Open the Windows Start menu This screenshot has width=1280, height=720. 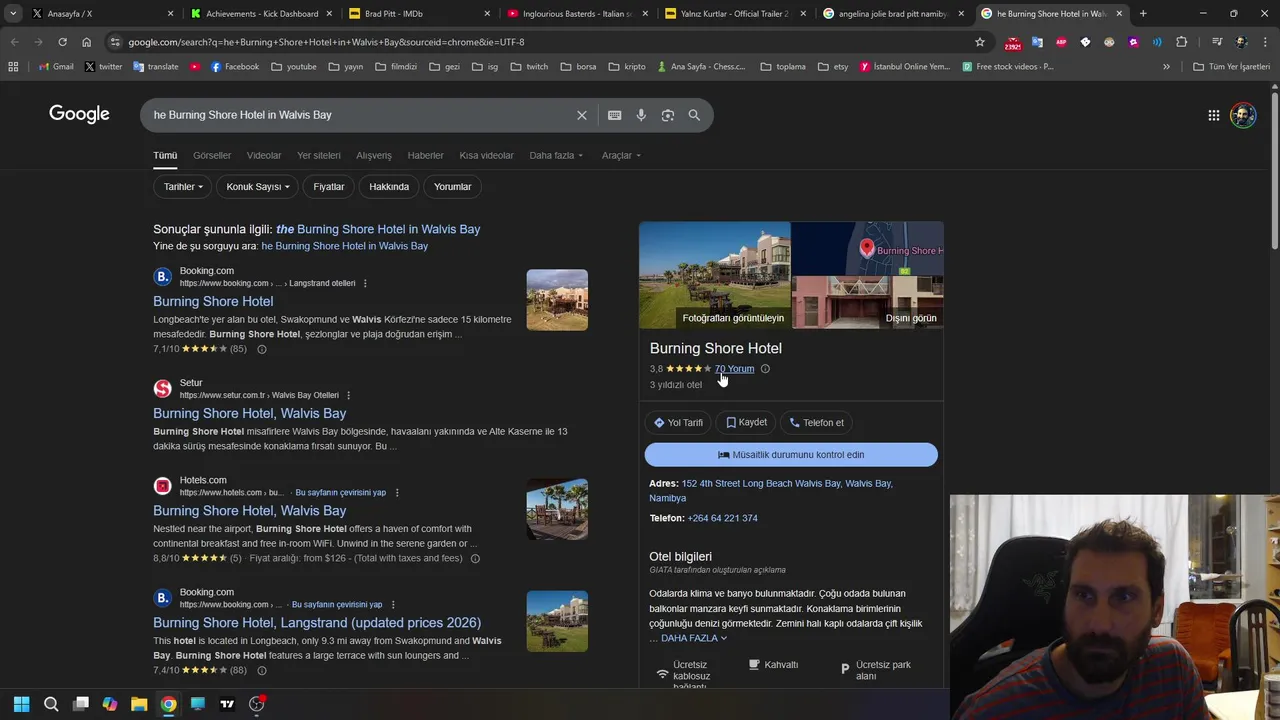[x=21, y=704]
